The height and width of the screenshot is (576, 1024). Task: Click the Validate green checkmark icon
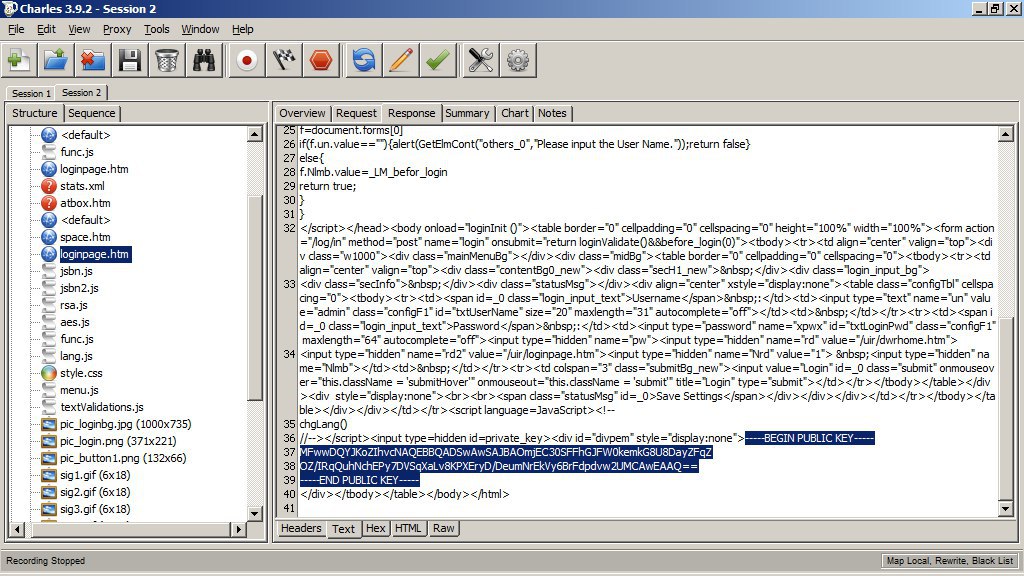[x=438, y=61]
